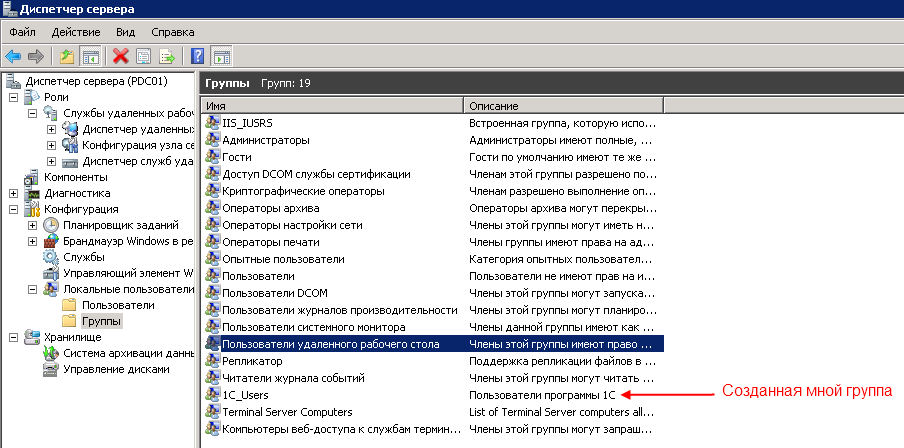This screenshot has width=904, height=448.
Task: Collapse the Роли tree node
Action: coord(13,97)
